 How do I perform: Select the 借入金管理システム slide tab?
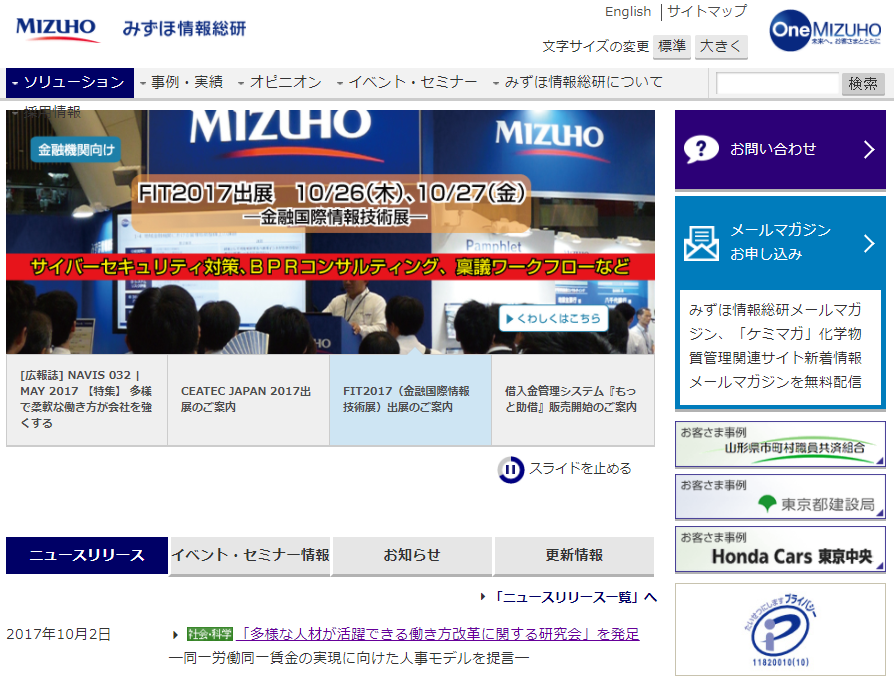click(x=573, y=400)
